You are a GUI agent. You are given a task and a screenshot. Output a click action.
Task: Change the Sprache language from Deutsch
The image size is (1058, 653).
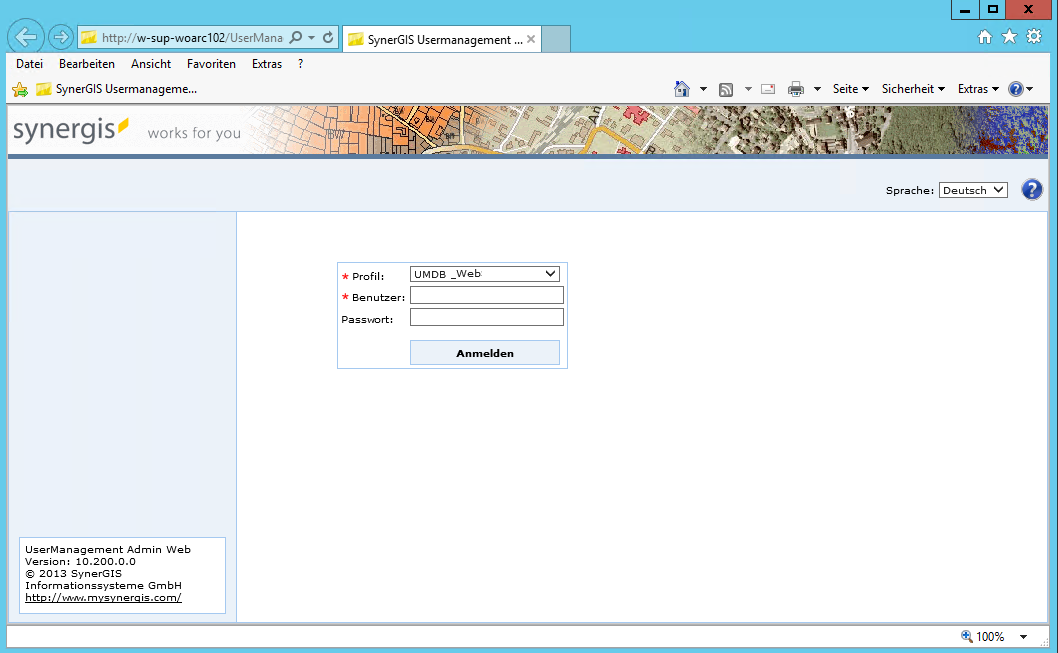point(972,189)
